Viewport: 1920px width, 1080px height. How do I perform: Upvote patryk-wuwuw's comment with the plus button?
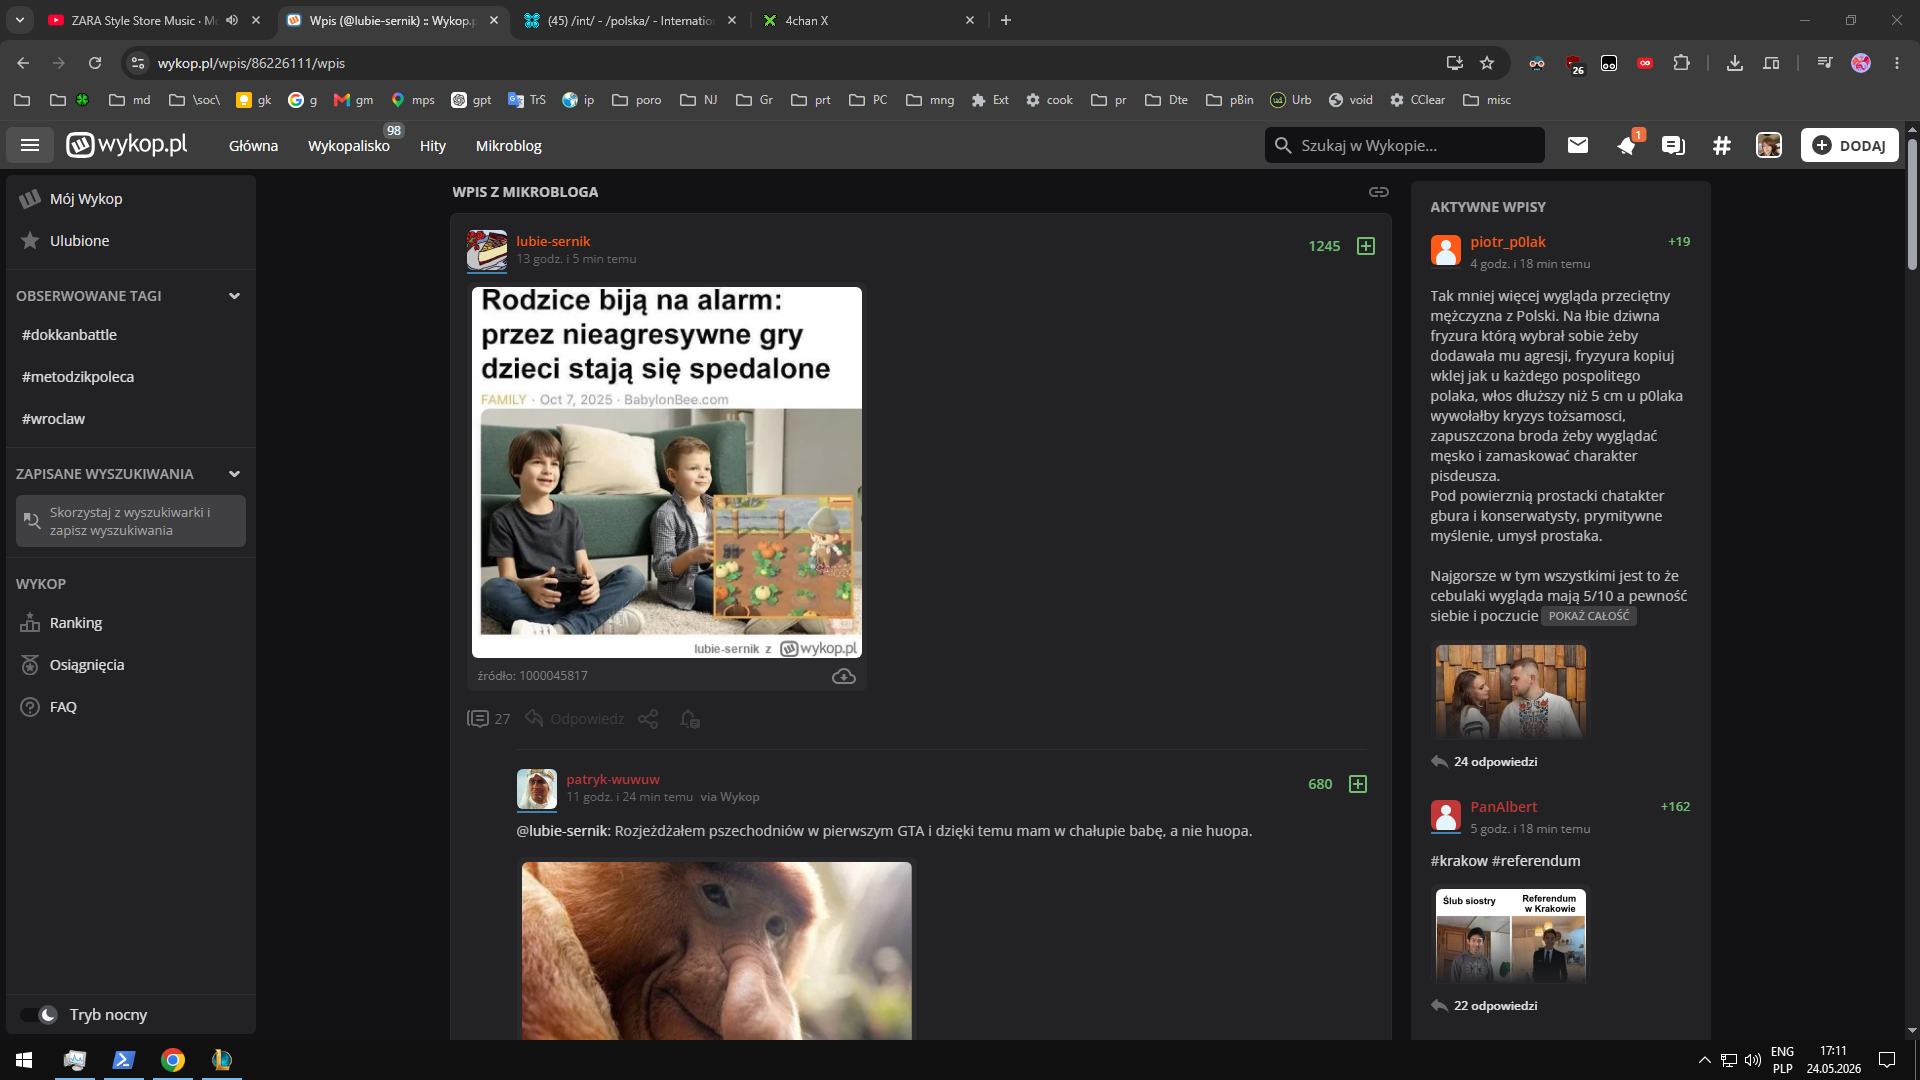pyautogui.click(x=1357, y=784)
